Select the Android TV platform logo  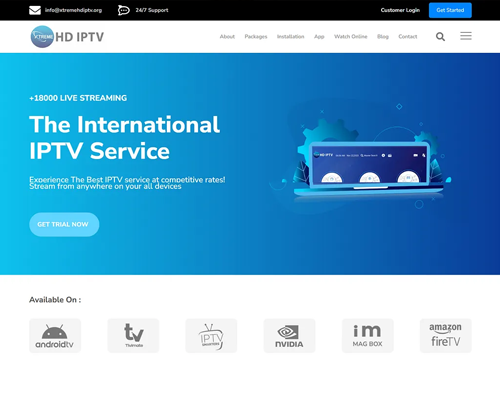(x=55, y=336)
